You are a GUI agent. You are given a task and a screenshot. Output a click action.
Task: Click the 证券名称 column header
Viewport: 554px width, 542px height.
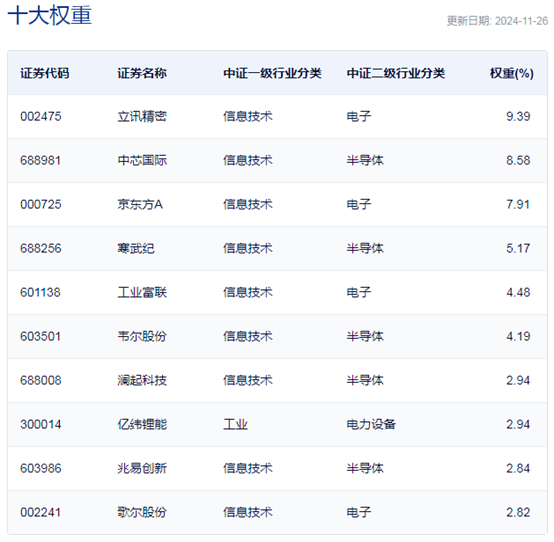[142, 73]
